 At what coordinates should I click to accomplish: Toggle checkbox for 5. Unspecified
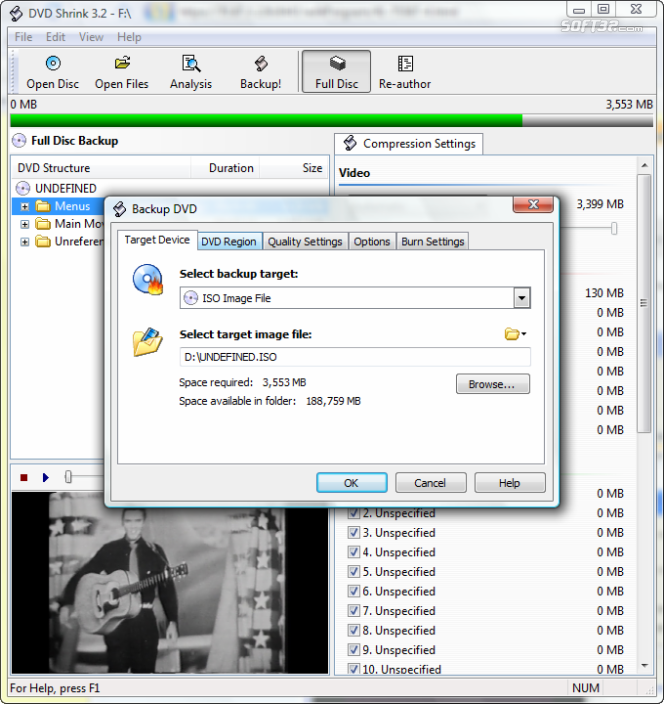coord(354,572)
